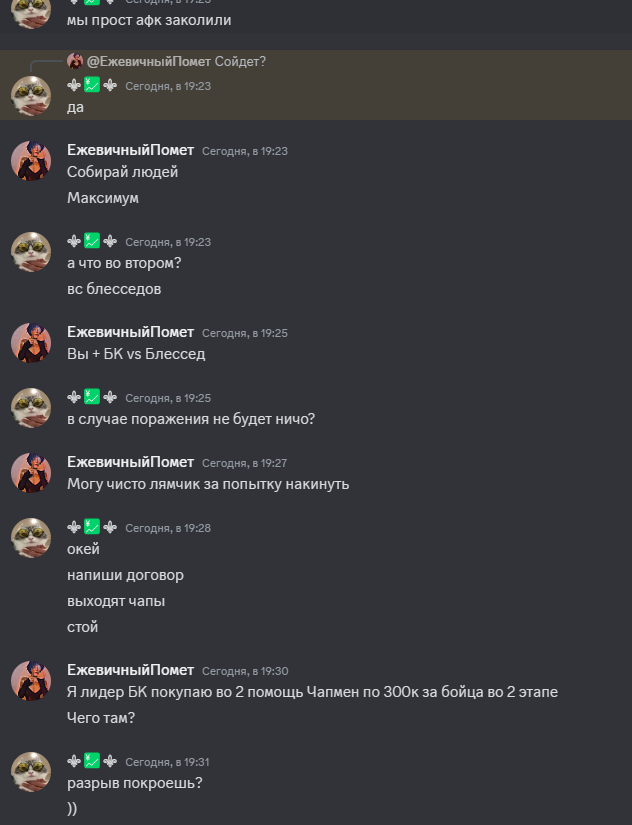Open cat avatar next to the 19:31 message
This screenshot has height=825, width=632.
coord(31,771)
